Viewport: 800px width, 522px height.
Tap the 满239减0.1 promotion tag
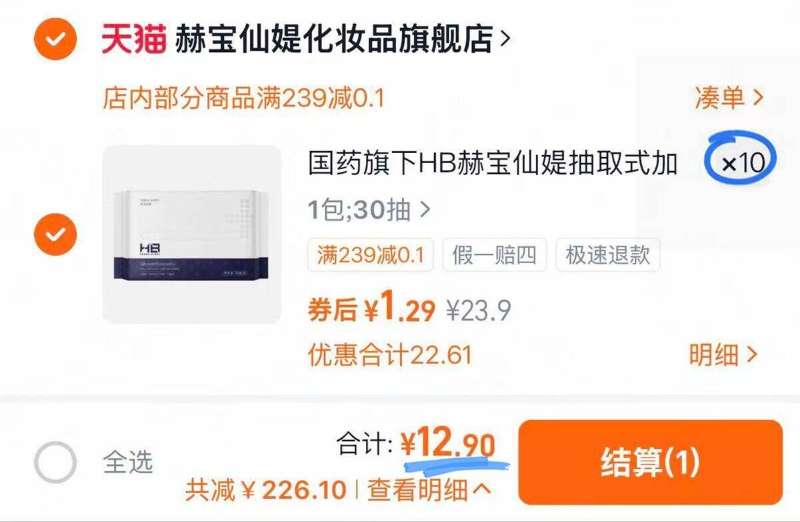coord(370,254)
